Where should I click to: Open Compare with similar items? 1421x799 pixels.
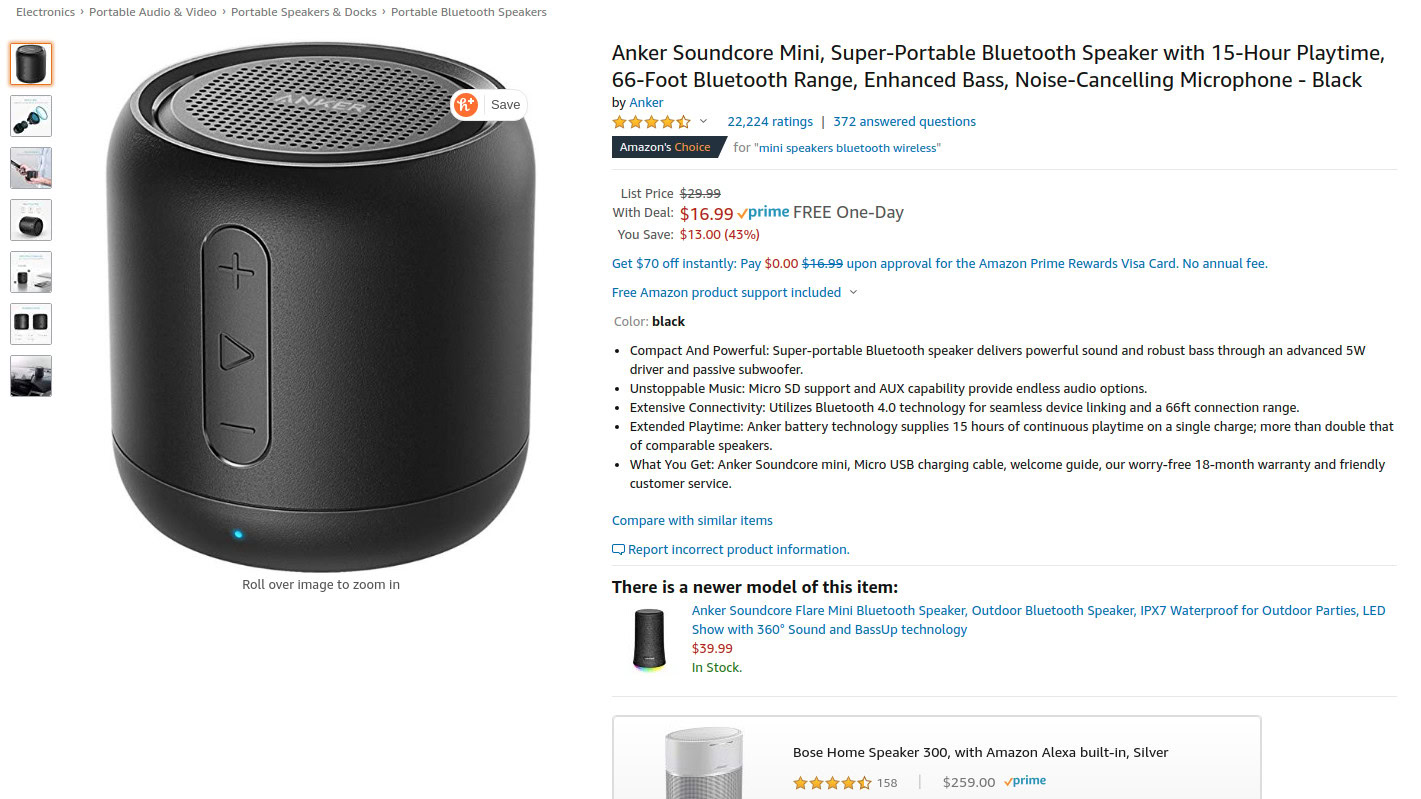pyautogui.click(x=692, y=521)
